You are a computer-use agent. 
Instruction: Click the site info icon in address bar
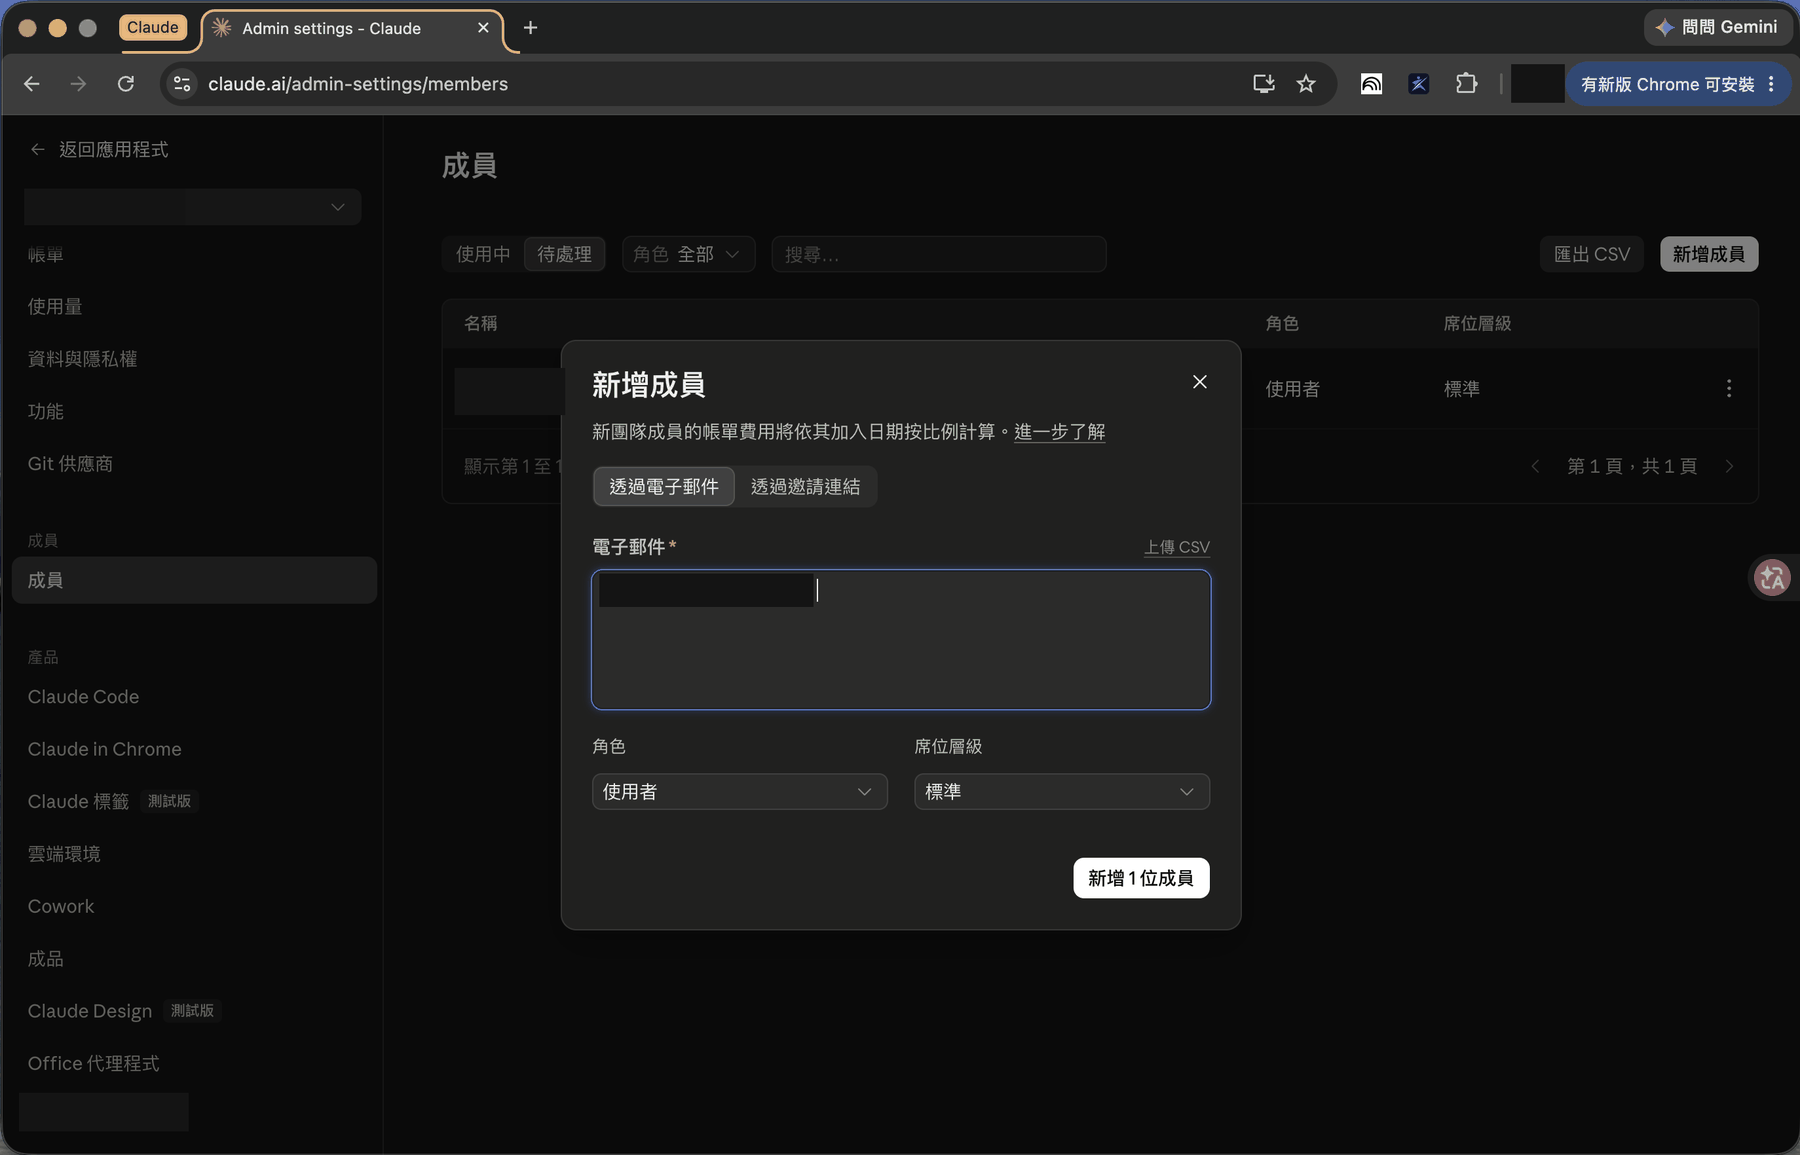(x=182, y=84)
